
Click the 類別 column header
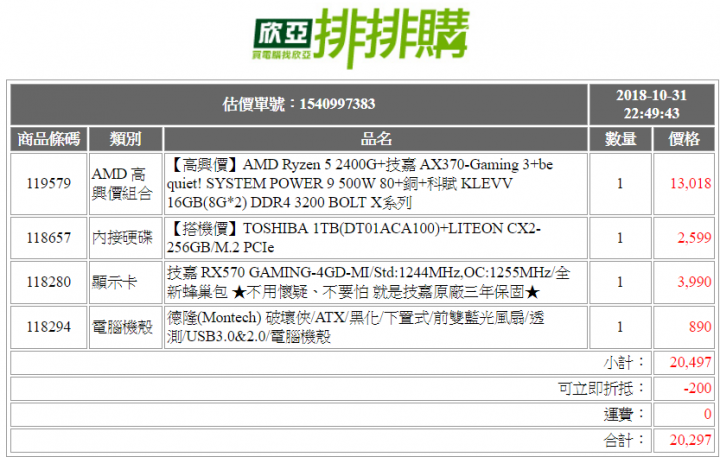pyautogui.click(x=125, y=139)
